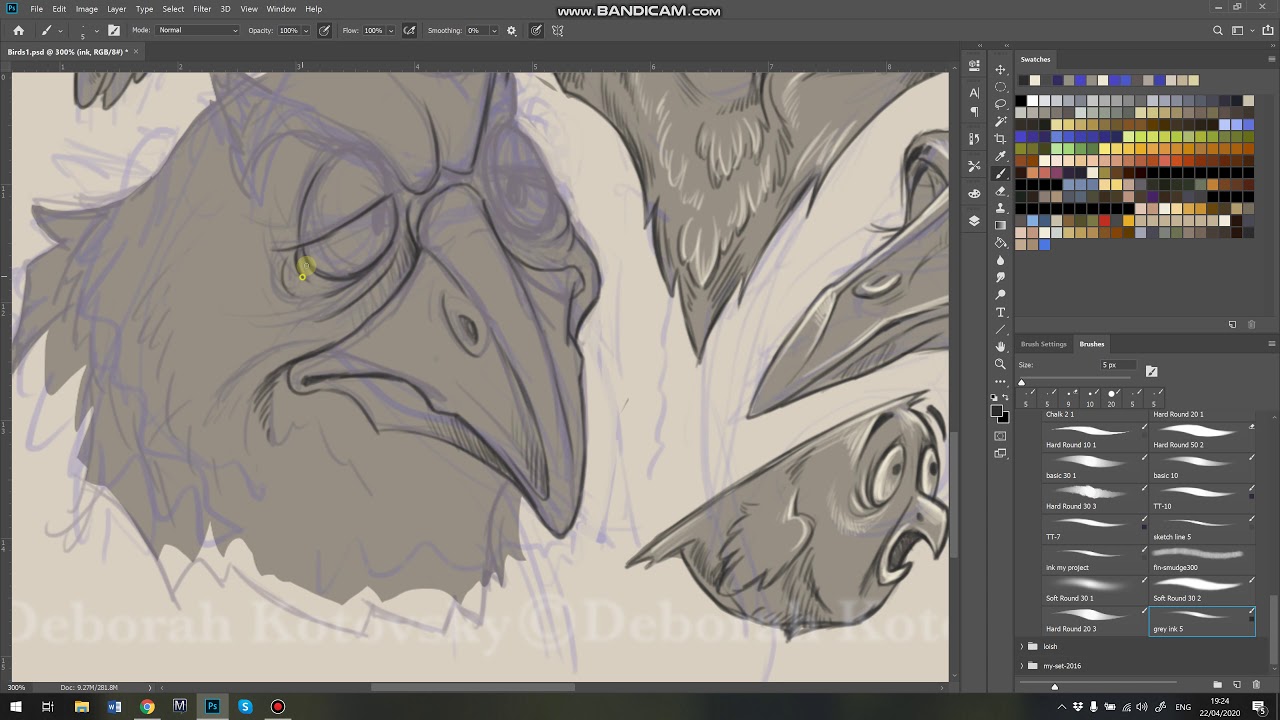Select the Hand tool
The width and height of the screenshot is (1280, 720).
(1000, 347)
